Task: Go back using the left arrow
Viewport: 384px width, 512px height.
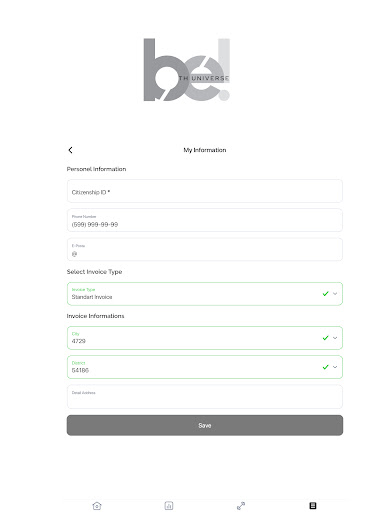Action: coord(70,150)
